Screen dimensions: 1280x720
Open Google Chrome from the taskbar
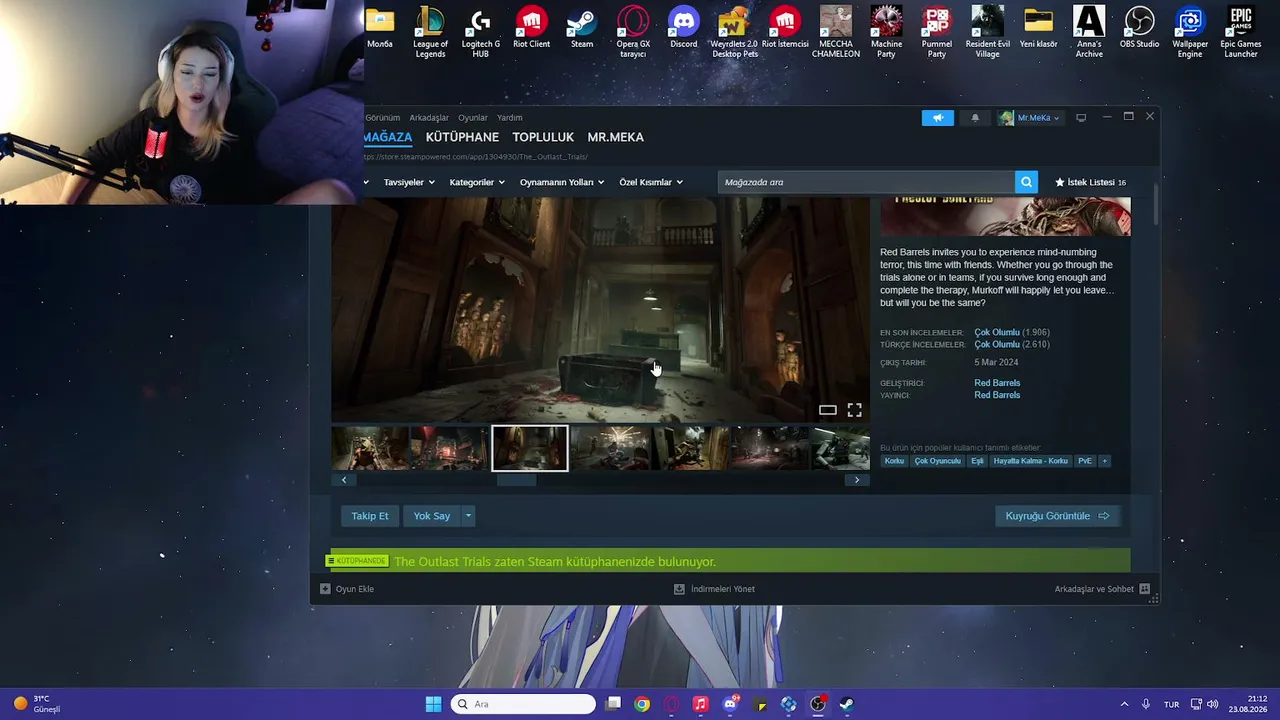tap(642, 704)
